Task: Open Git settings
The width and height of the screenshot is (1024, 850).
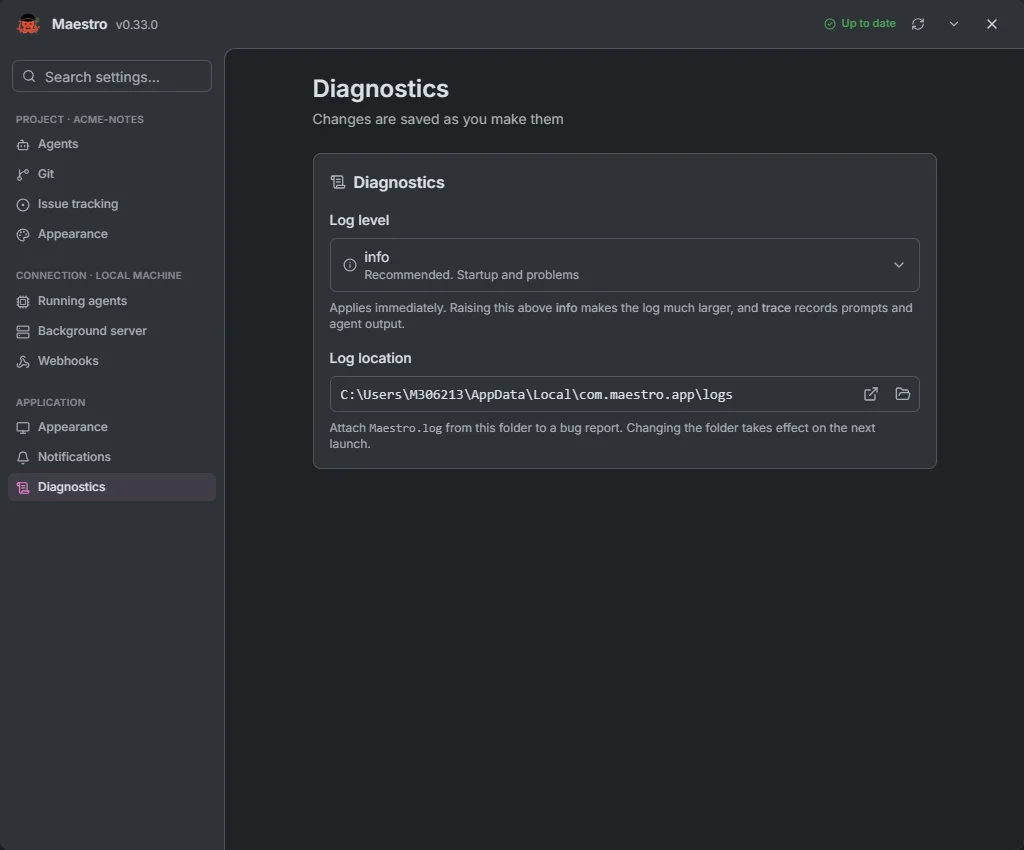Action: (112, 174)
